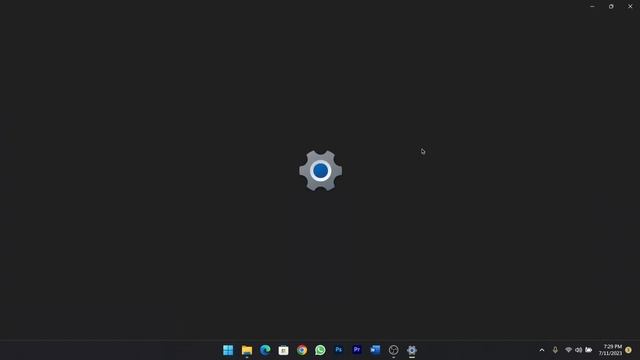Open the clock and date flyout
The width and height of the screenshot is (640, 360).
tap(610, 350)
